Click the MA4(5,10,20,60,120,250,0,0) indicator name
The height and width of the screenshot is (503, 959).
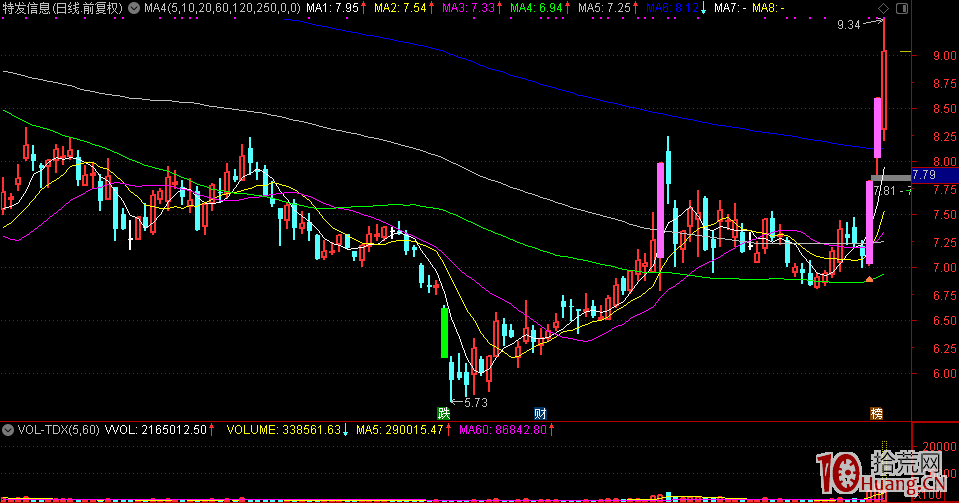point(223,8)
